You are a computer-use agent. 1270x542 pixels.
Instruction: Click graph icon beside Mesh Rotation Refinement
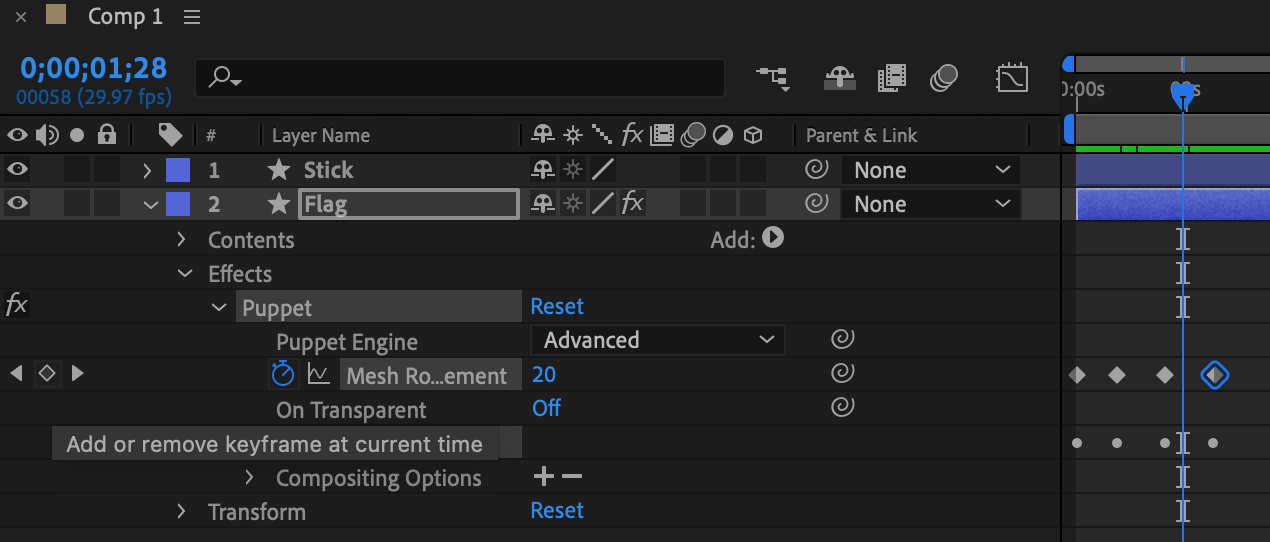coord(318,374)
